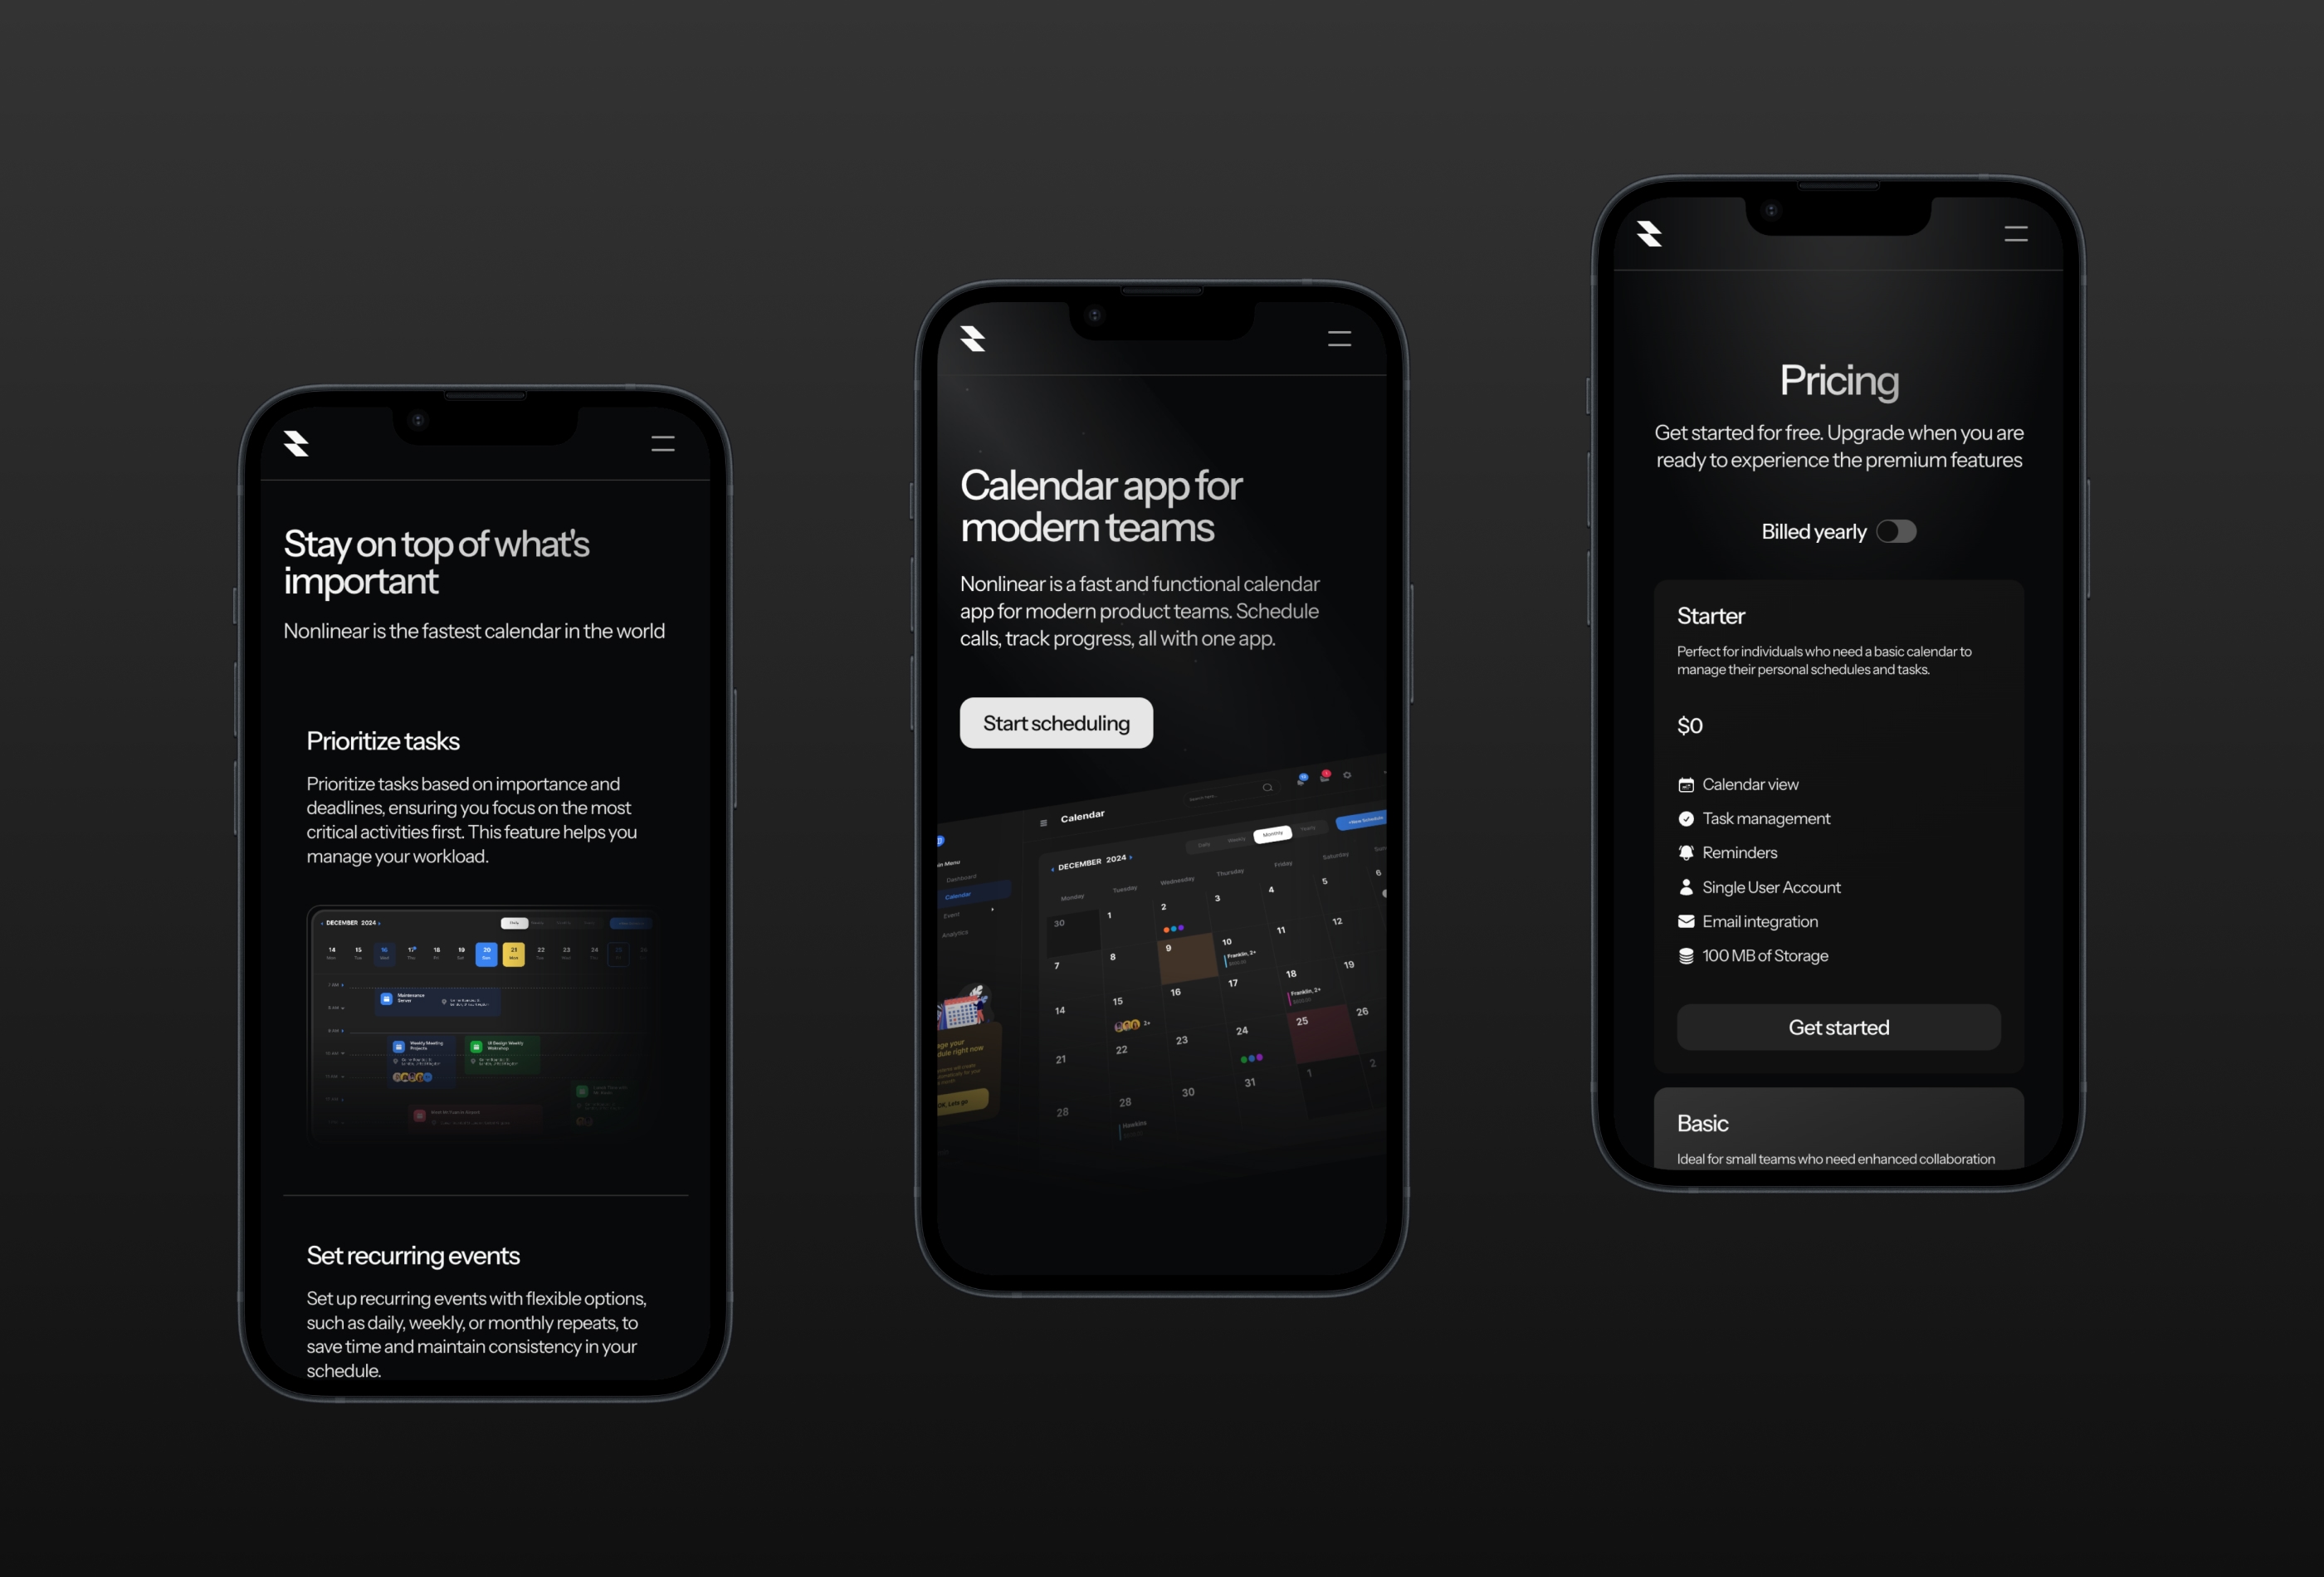
Task: Click the storage icon showing 100 MB
Action: pyautogui.click(x=1683, y=955)
